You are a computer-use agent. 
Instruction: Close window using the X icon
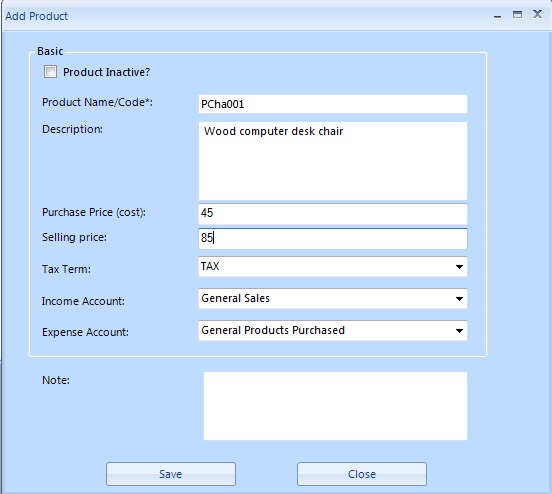[537, 14]
